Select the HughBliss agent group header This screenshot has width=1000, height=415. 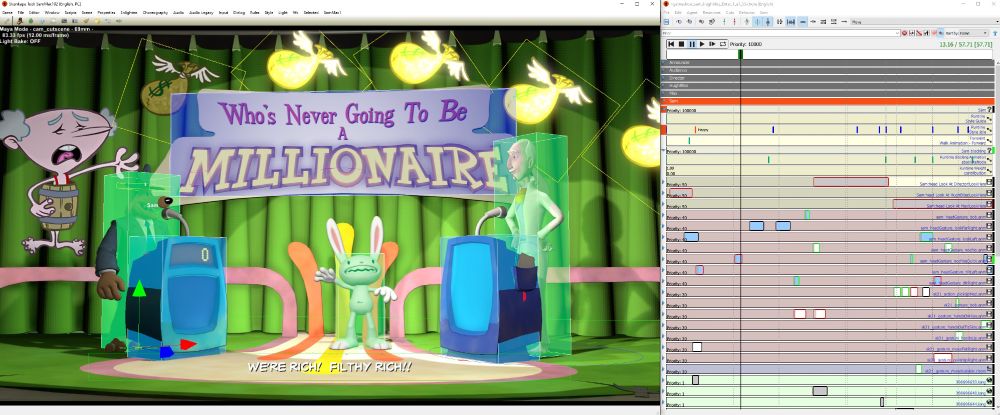pyautogui.click(x=828, y=85)
